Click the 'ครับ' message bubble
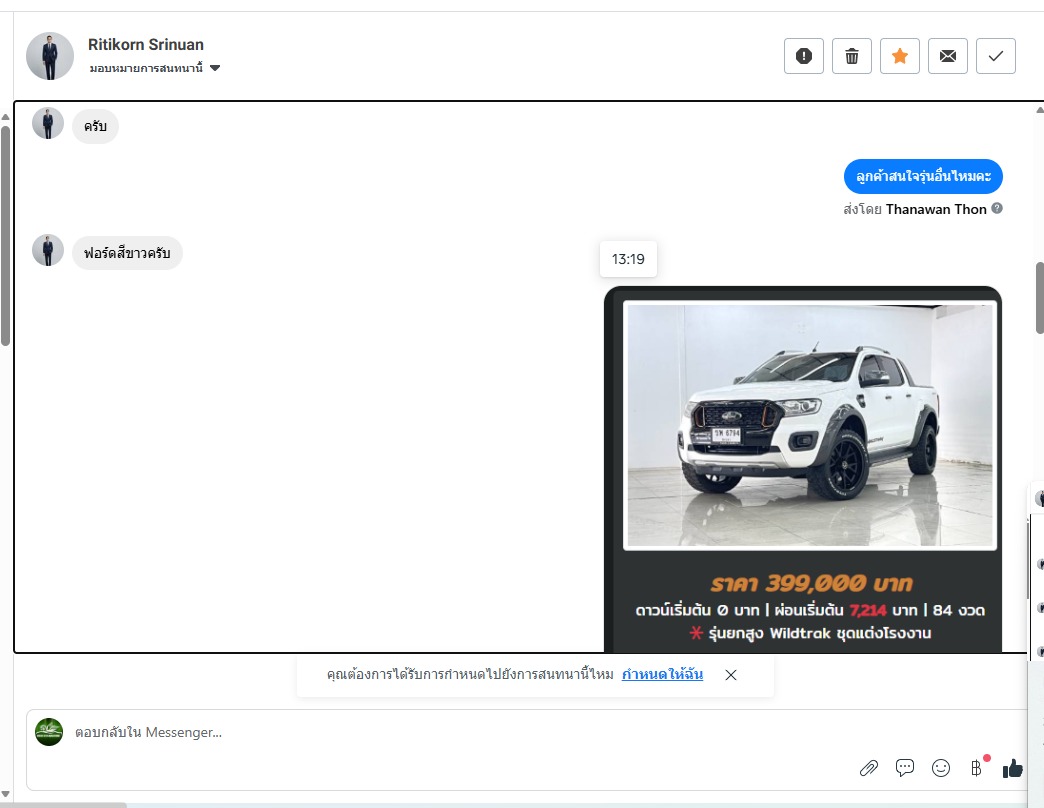Viewport: 1044px width, 808px height. tap(95, 126)
